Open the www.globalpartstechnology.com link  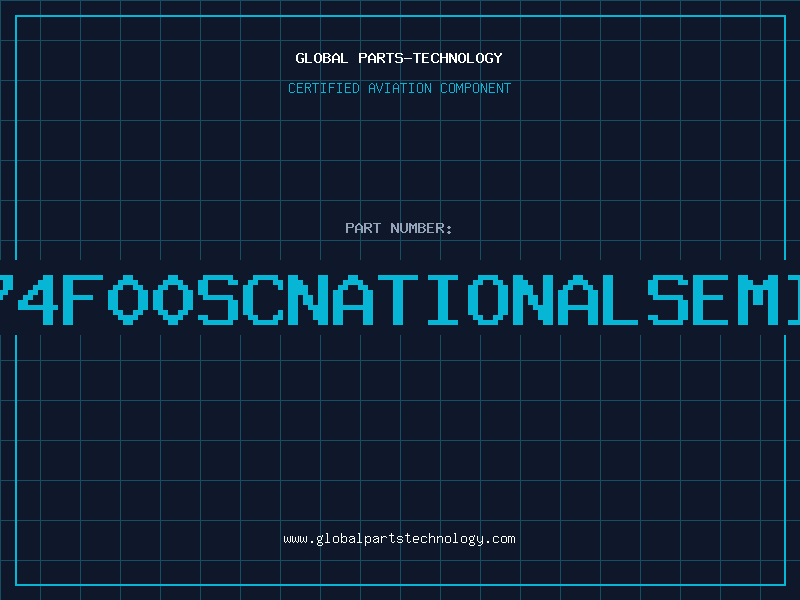coord(399,539)
